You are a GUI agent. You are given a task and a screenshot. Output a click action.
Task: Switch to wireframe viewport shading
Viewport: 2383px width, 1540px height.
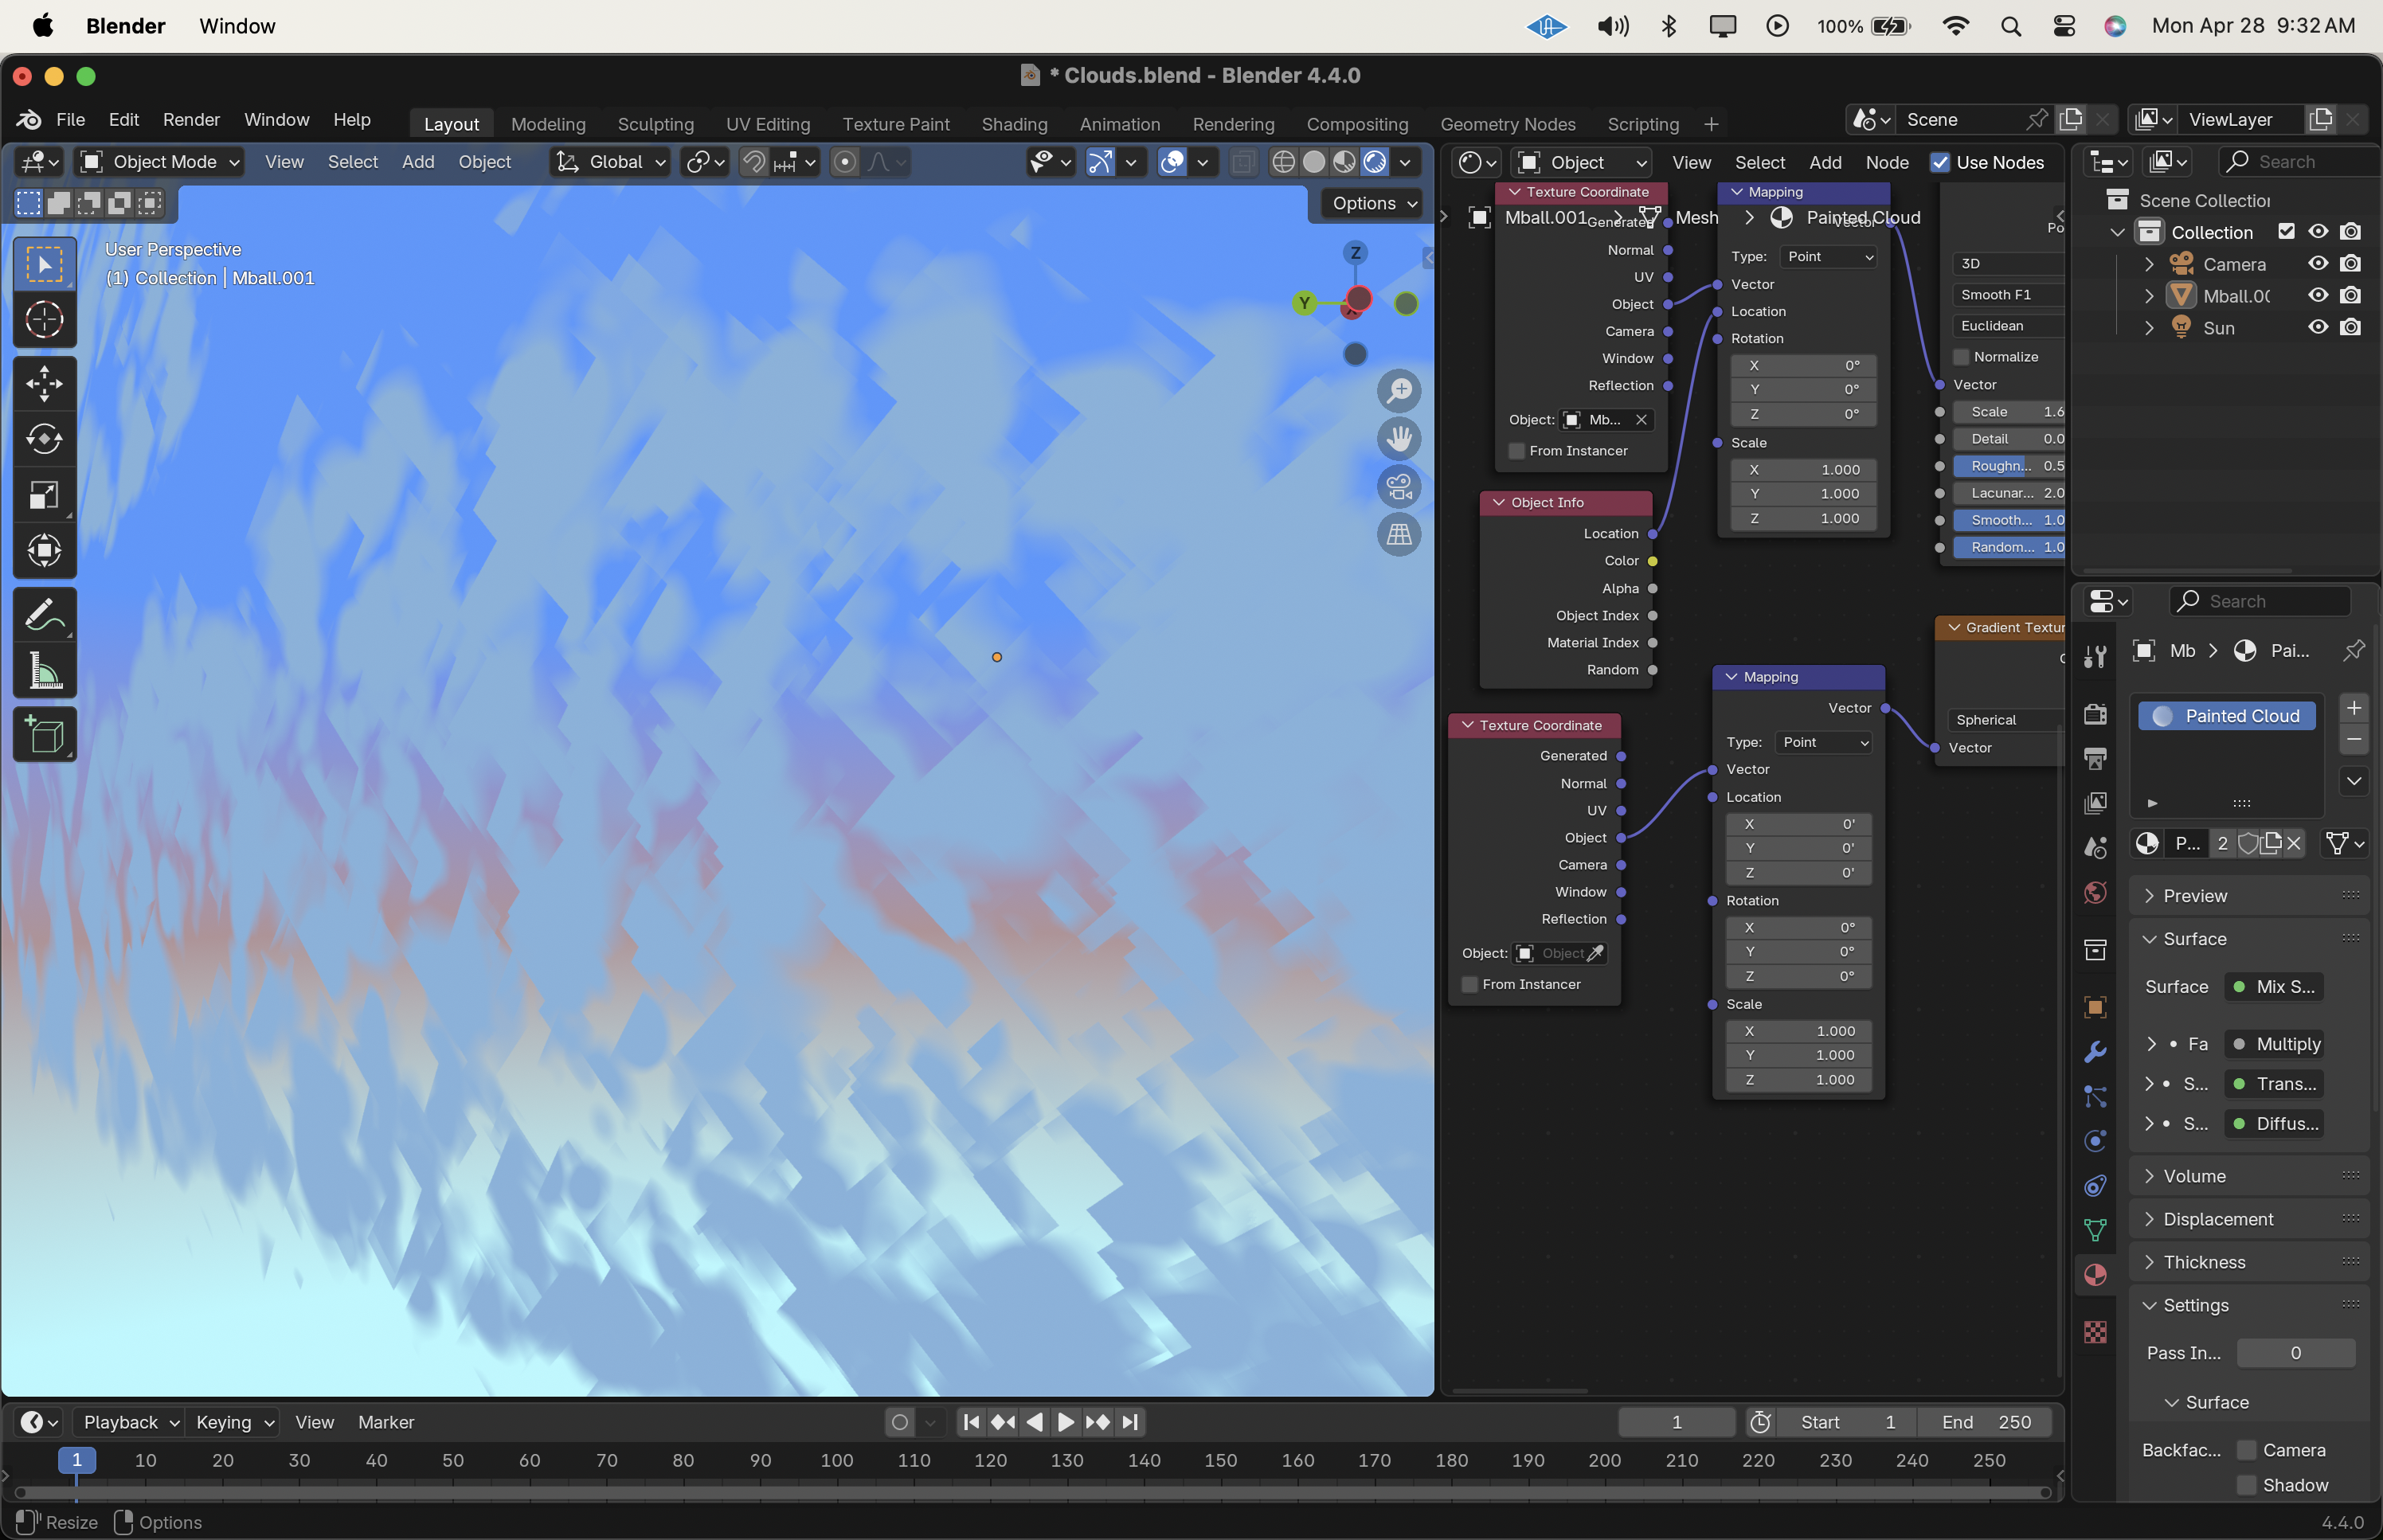(x=1284, y=162)
